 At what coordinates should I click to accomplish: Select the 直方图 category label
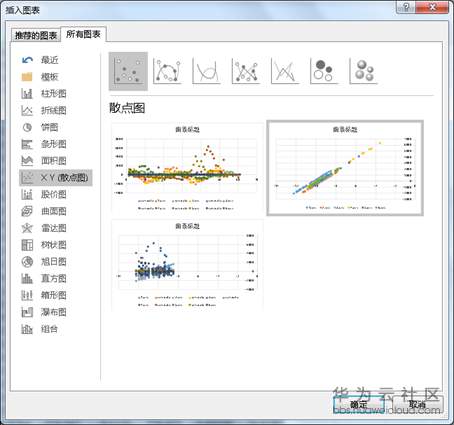(x=54, y=278)
